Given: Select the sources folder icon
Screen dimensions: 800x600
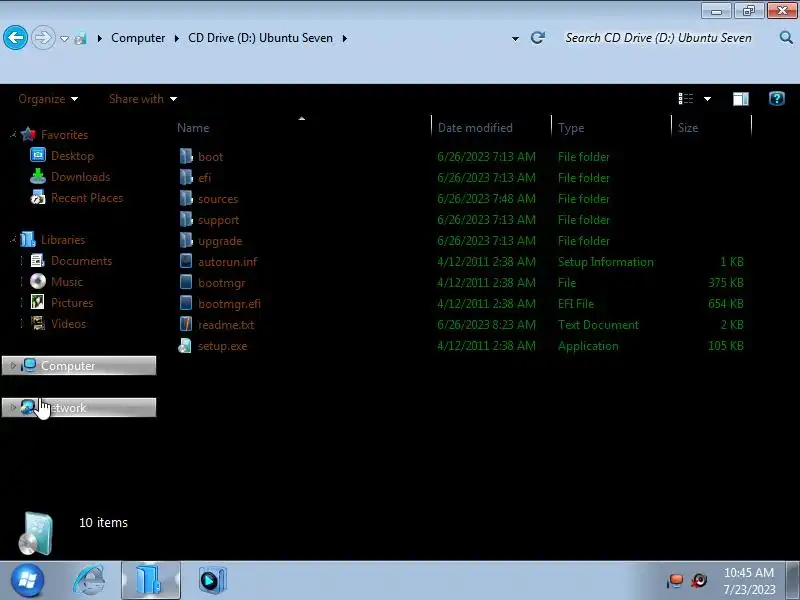Looking at the screenshot, I should click(x=186, y=198).
